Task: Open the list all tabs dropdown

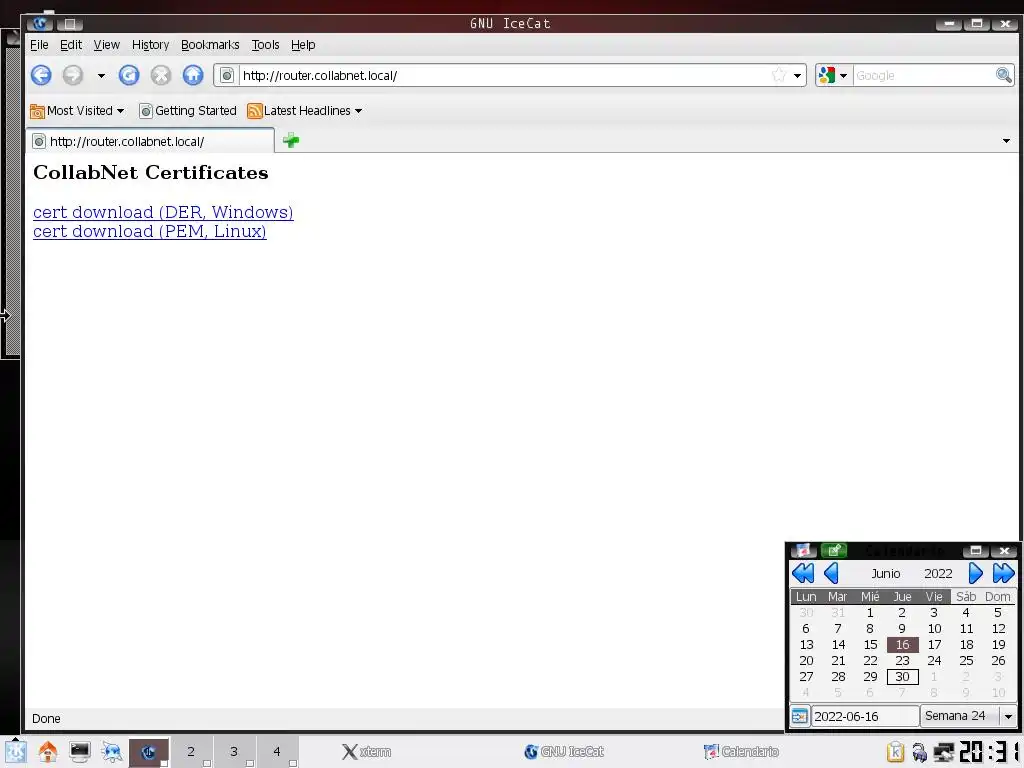Action: (x=1006, y=141)
